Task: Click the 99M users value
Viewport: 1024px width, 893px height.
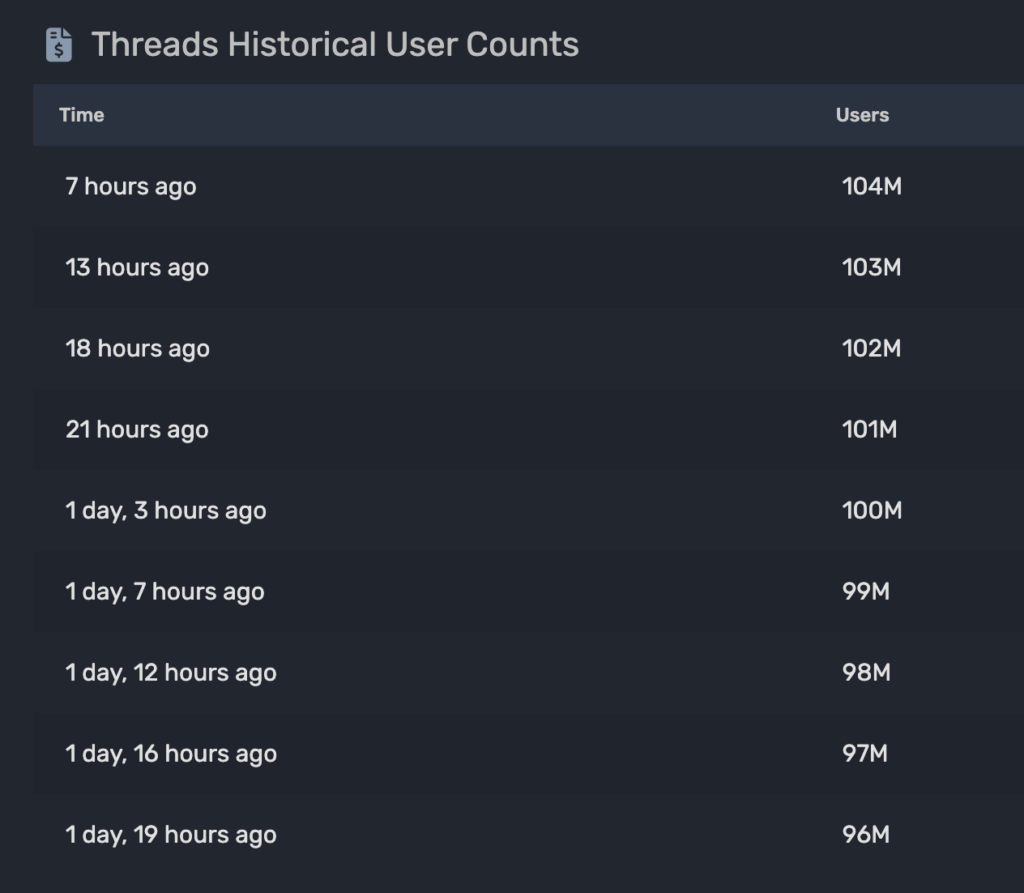Action: (x=866, y=591)
